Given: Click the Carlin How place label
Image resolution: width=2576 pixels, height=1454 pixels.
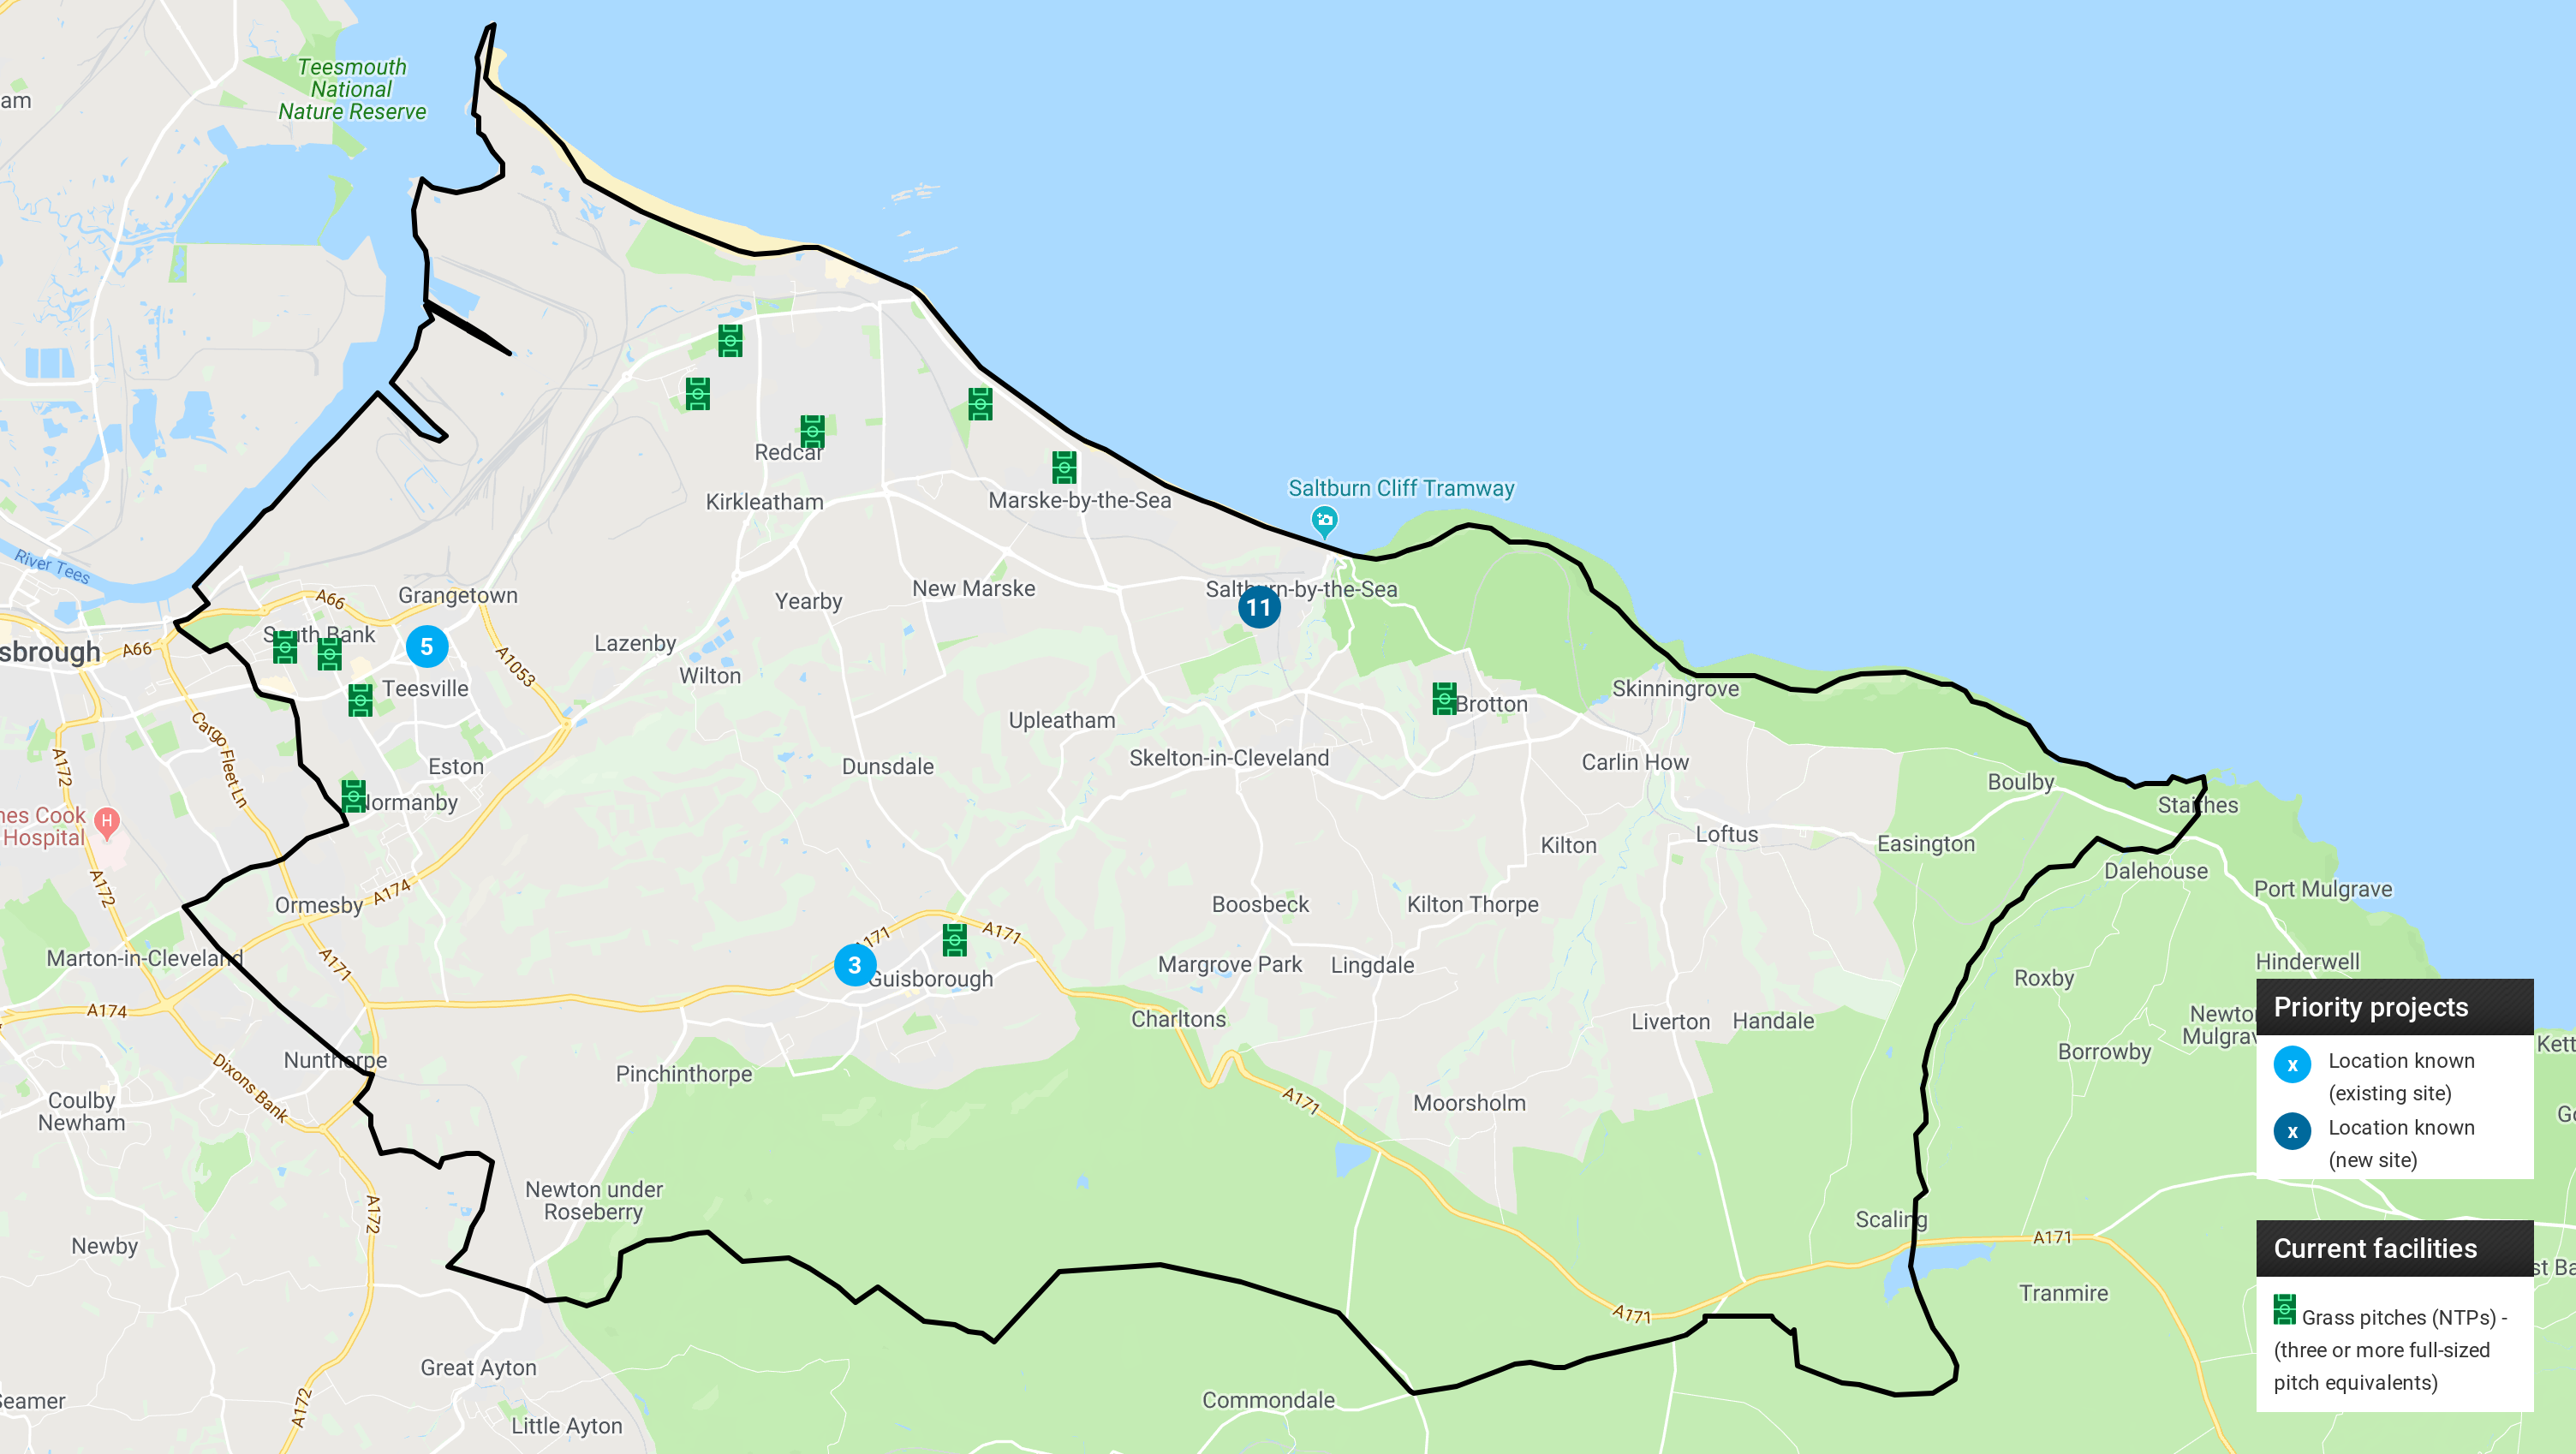Looking at the screenshot, I should click(1635, 763).
